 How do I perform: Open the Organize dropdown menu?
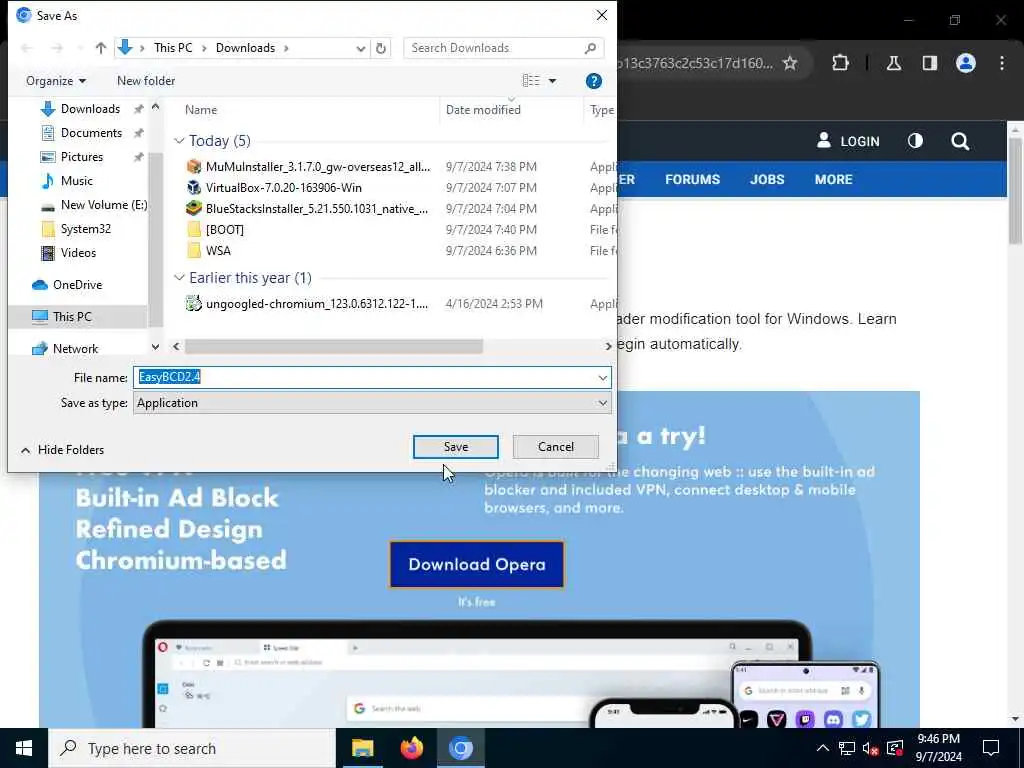click(x=56, y=81)
